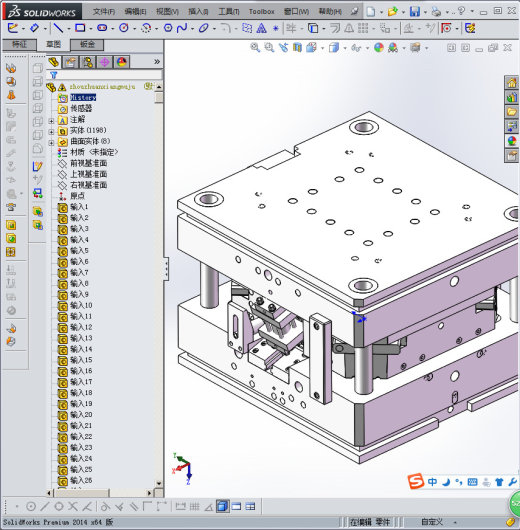Select the Spline sketch tool
Viewport: 520px width, 530px height.
[182, 28]
